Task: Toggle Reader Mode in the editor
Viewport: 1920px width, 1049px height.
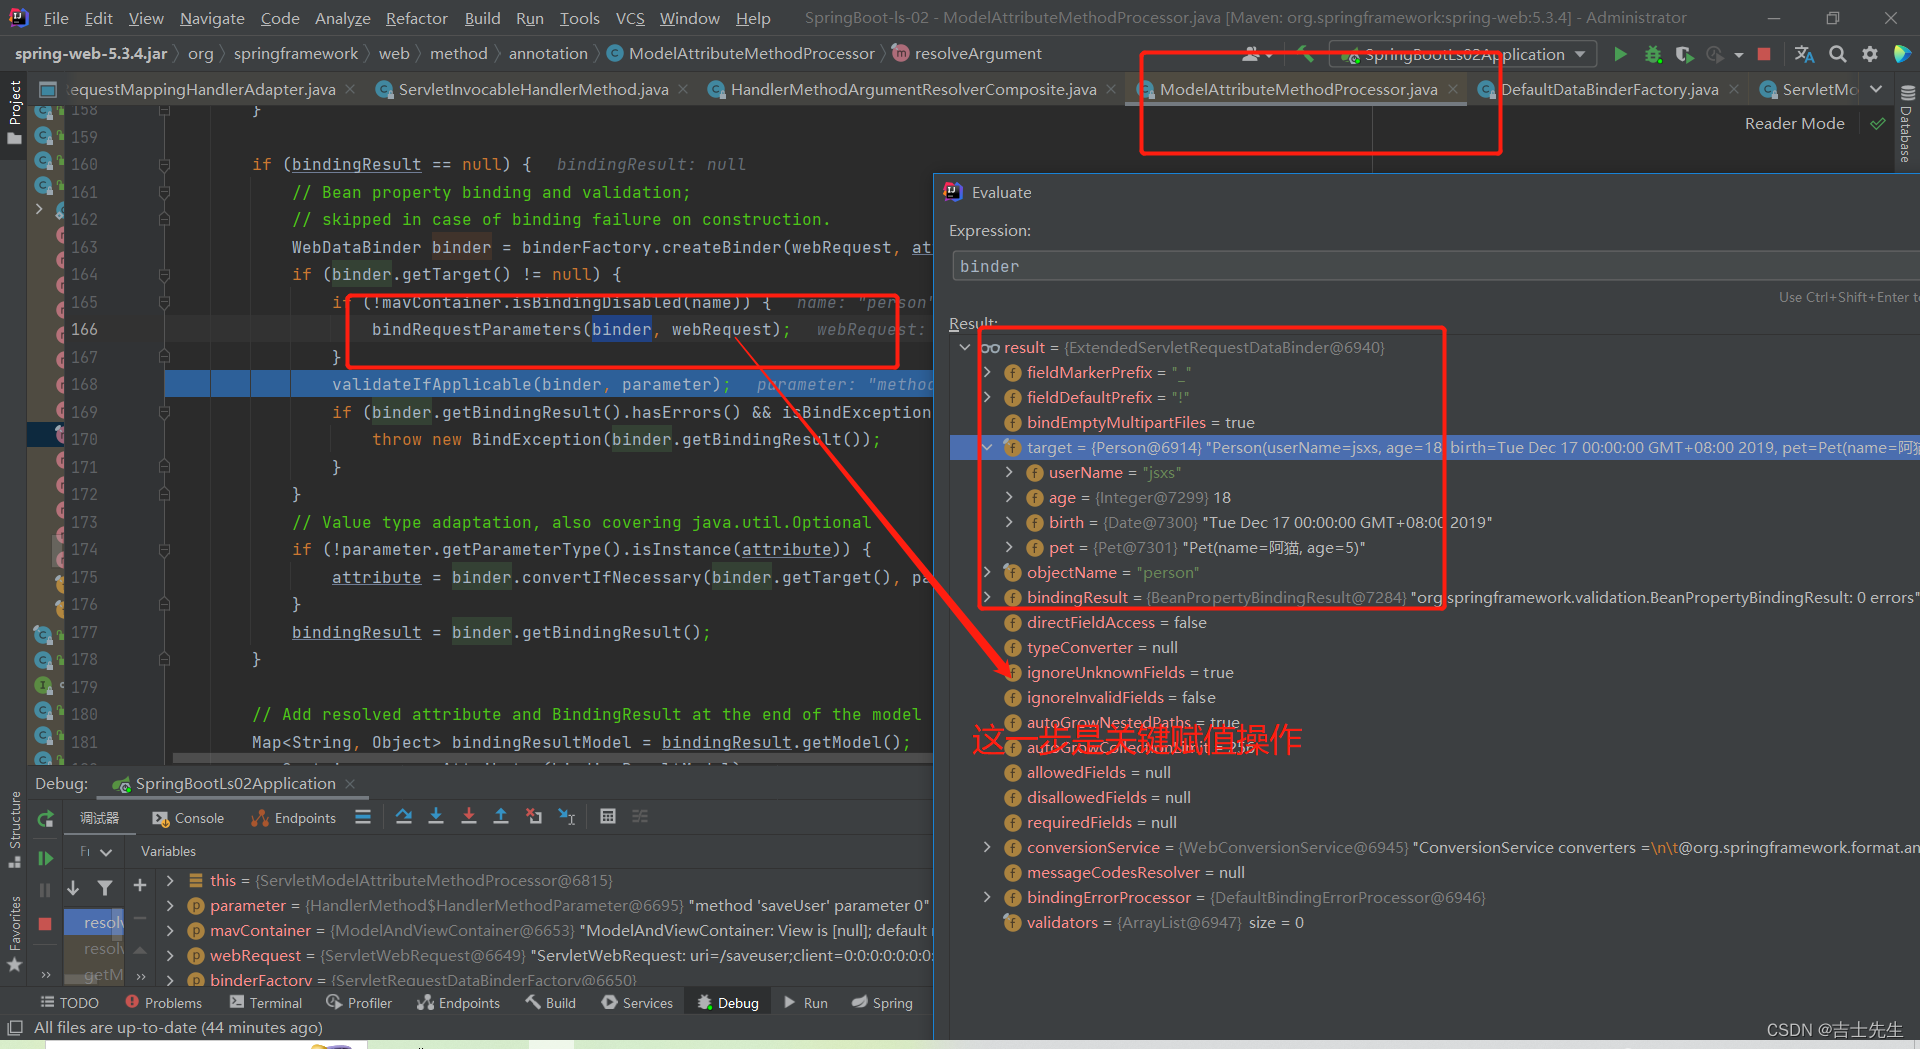Action: (1794, 124)
